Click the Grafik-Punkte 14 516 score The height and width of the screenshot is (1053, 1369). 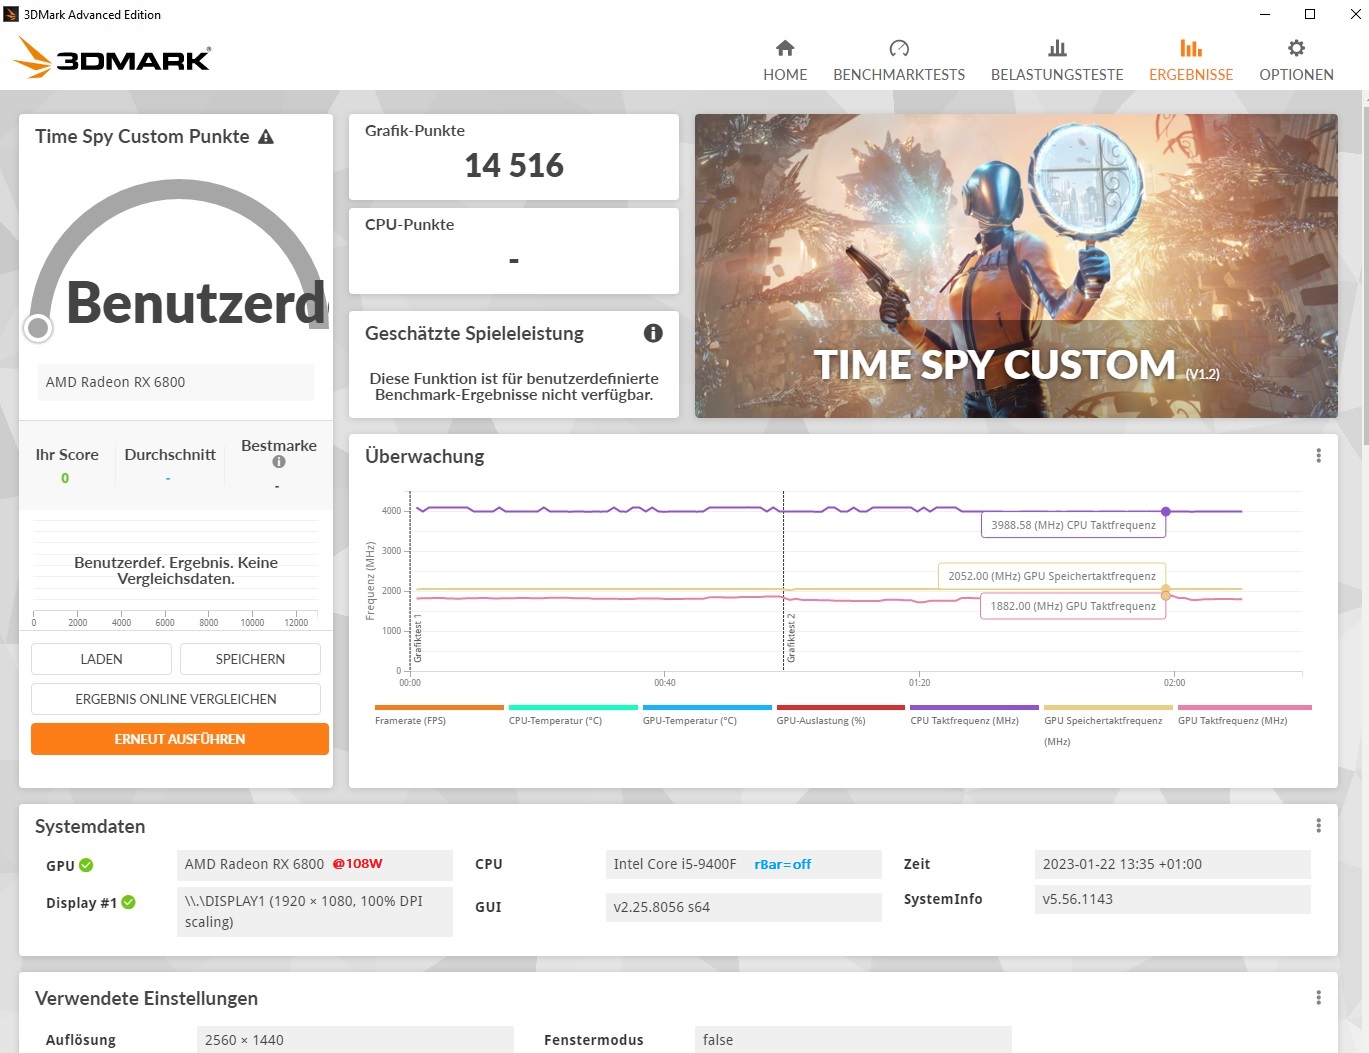(514, 165)
